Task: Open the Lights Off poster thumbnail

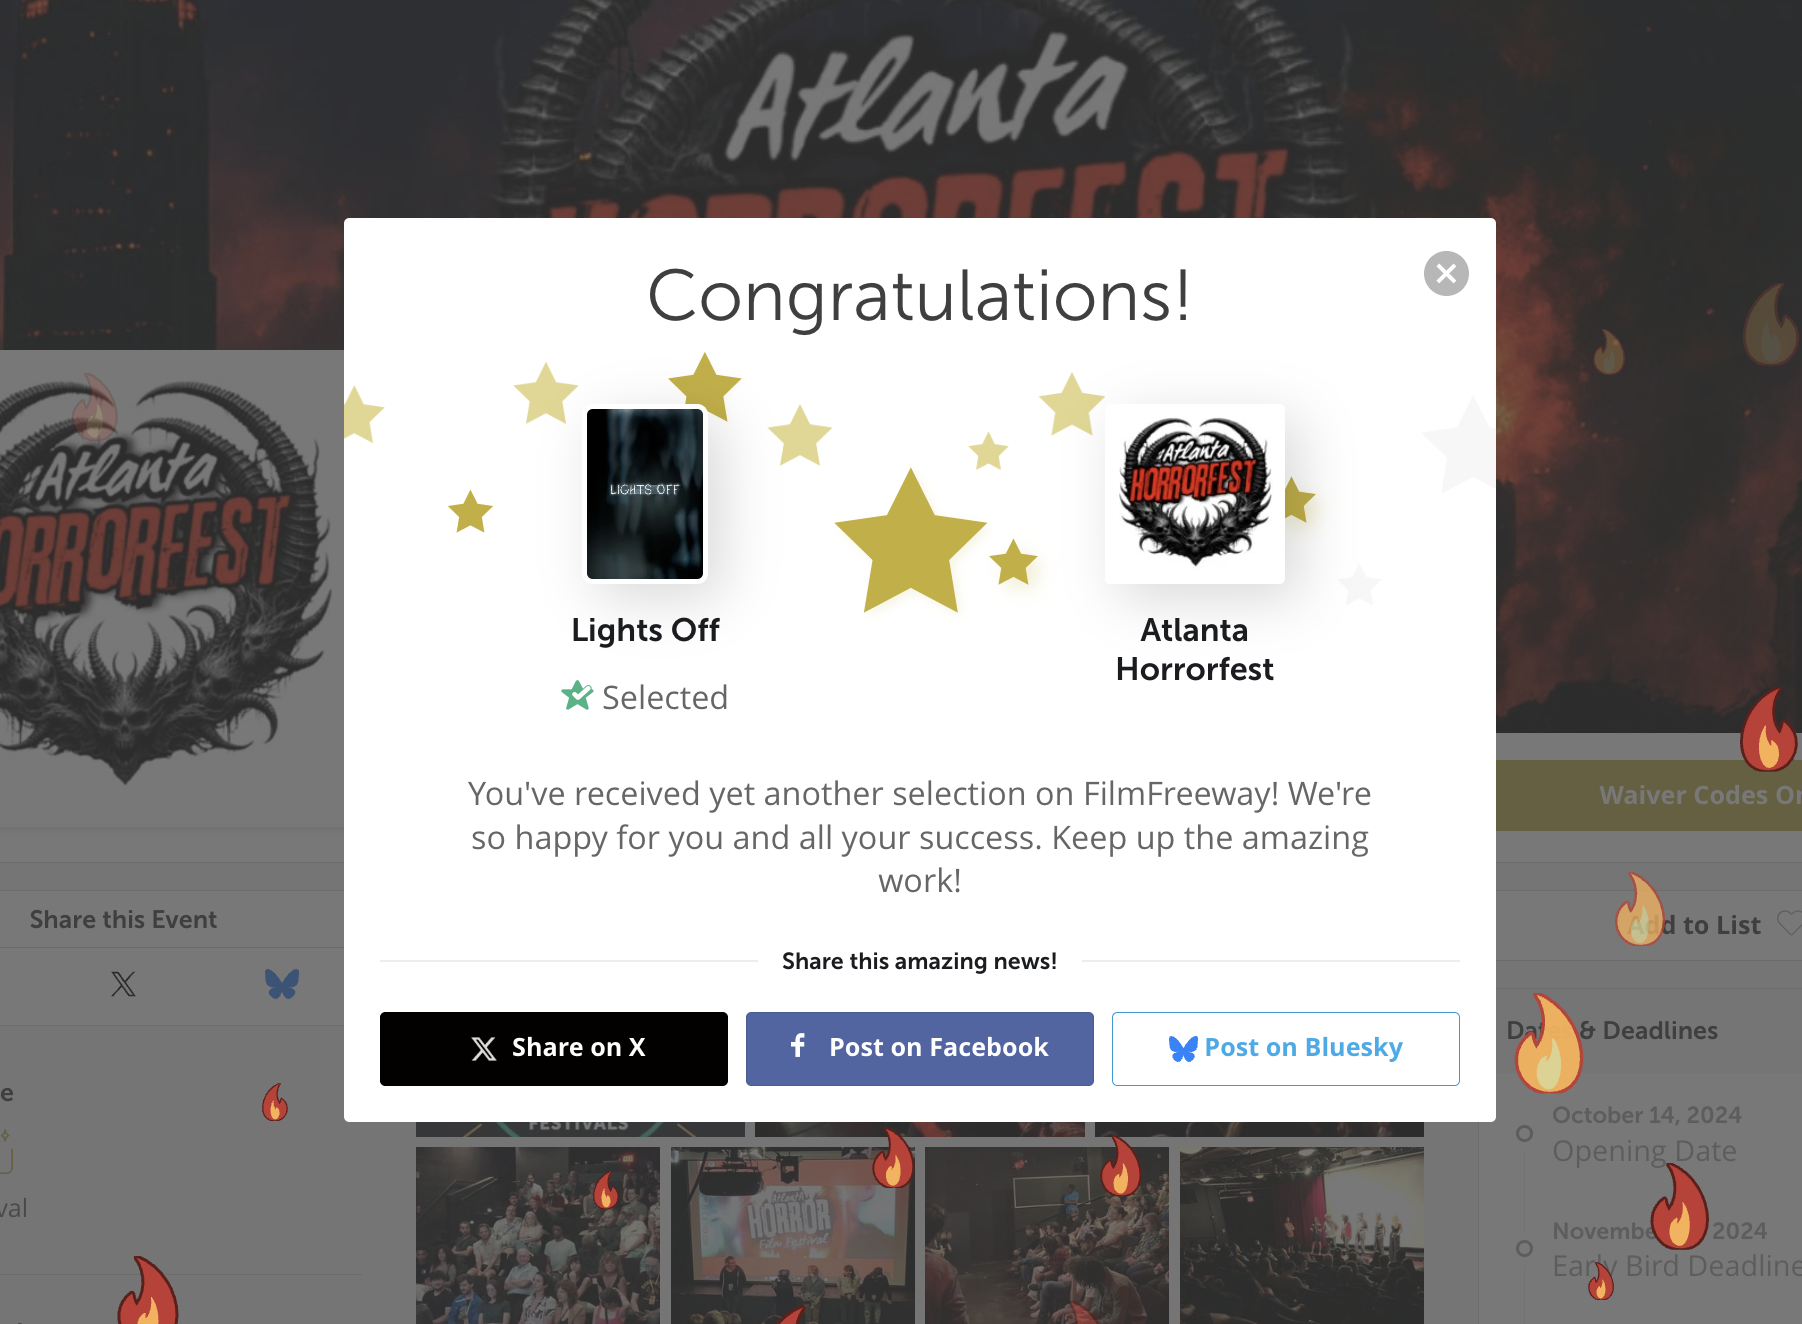Action: click(645, 493)
